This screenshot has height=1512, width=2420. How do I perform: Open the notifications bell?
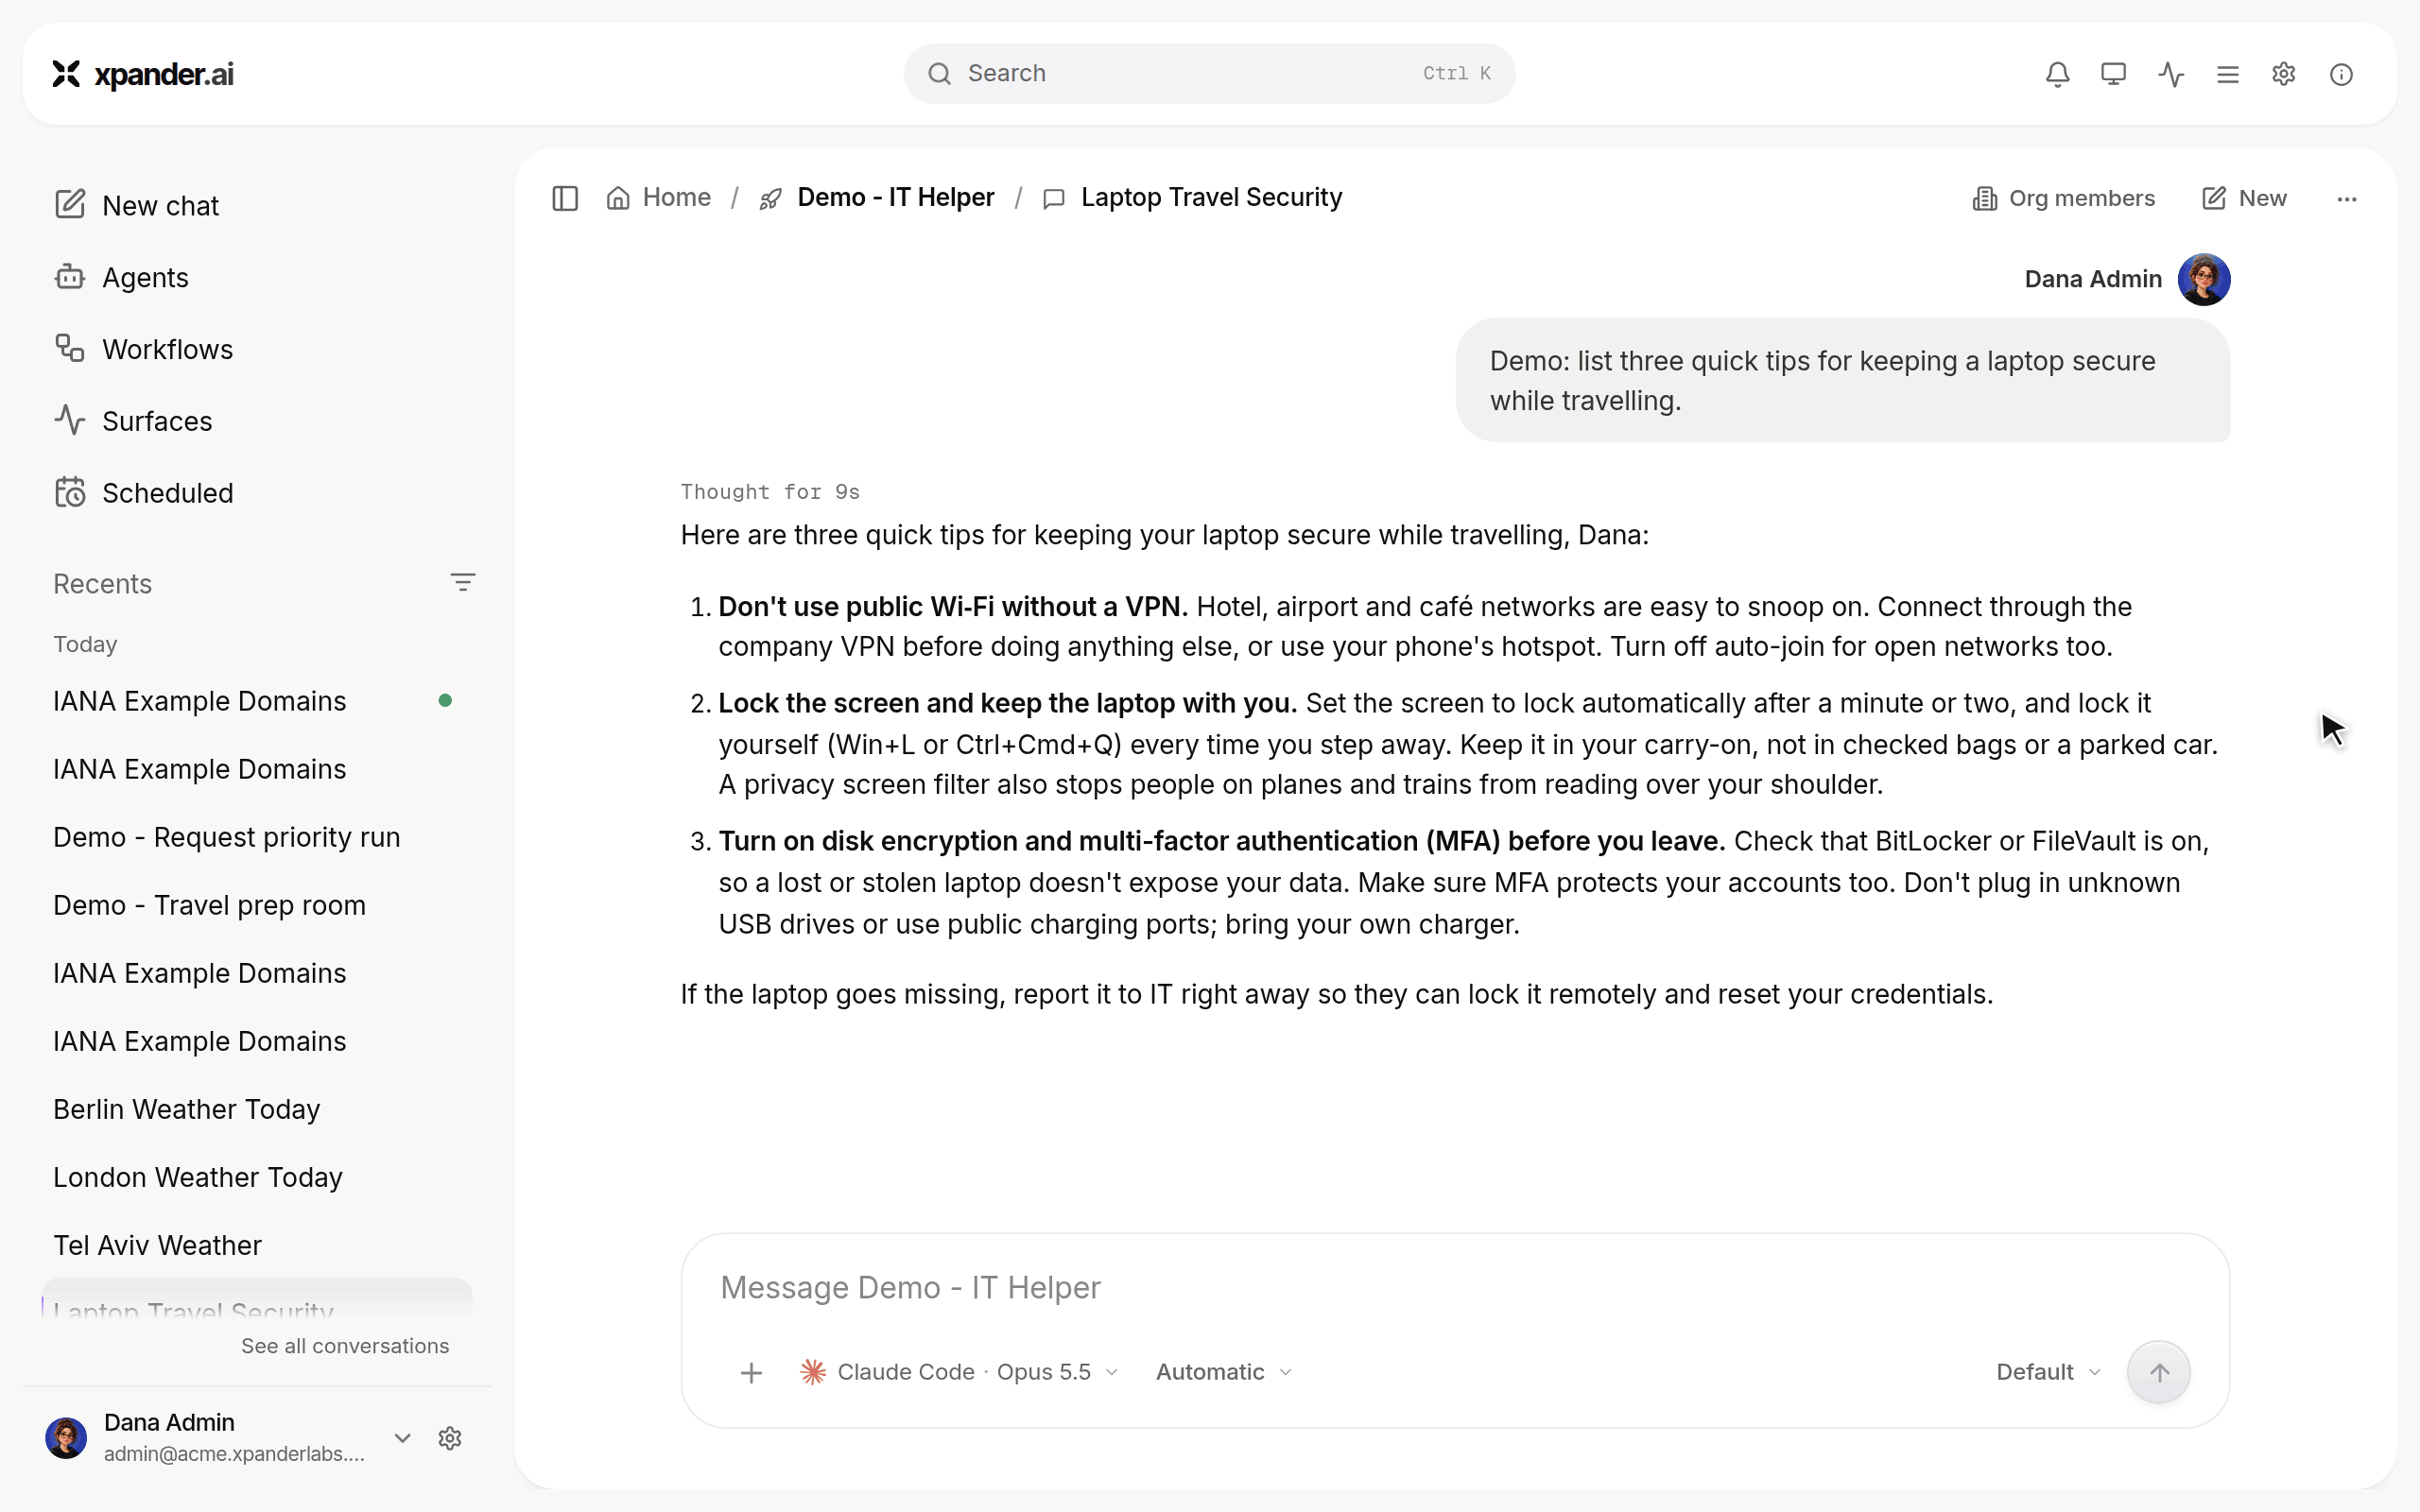pos(2057,74)
